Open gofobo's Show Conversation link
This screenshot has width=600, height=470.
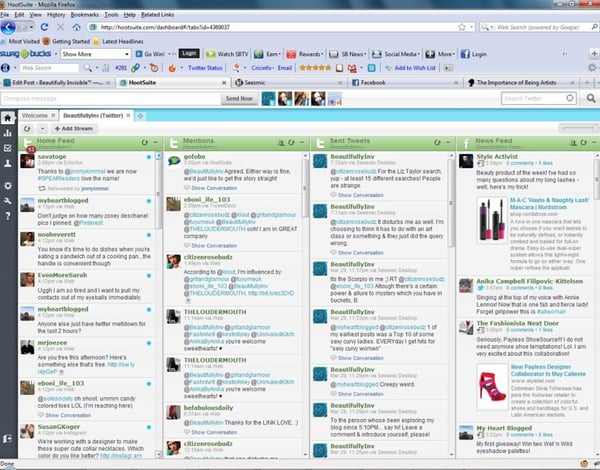pyautogui.click(x=214, y=188)
